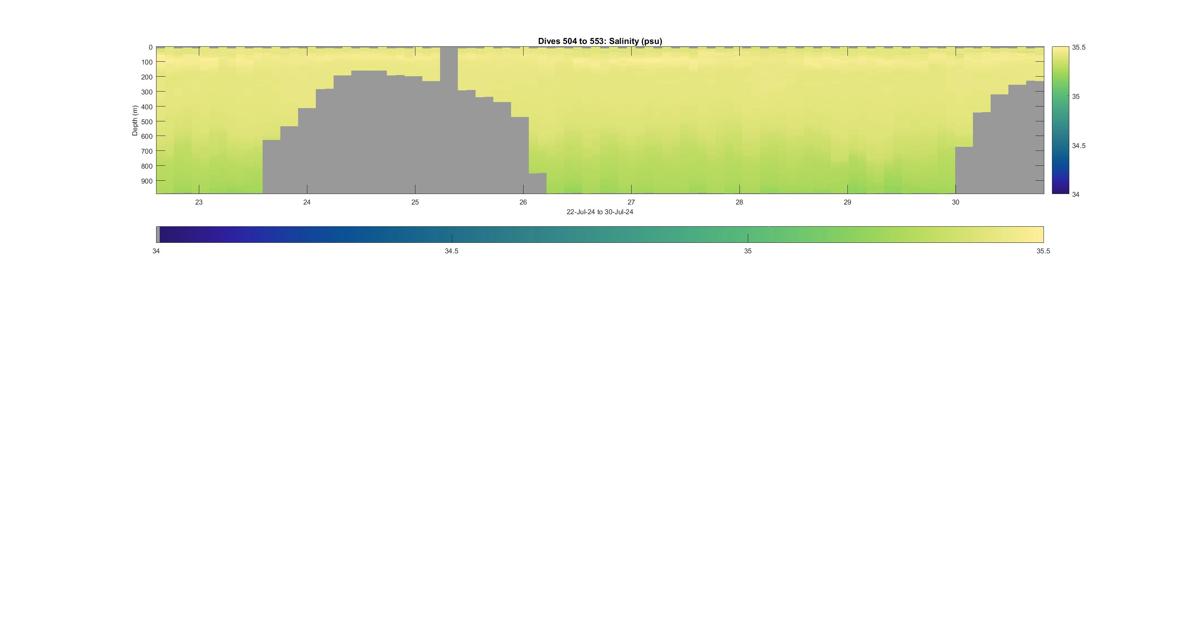Click x-axis tick label 27
The image size is (1200, 622).
tap(631, 202)
